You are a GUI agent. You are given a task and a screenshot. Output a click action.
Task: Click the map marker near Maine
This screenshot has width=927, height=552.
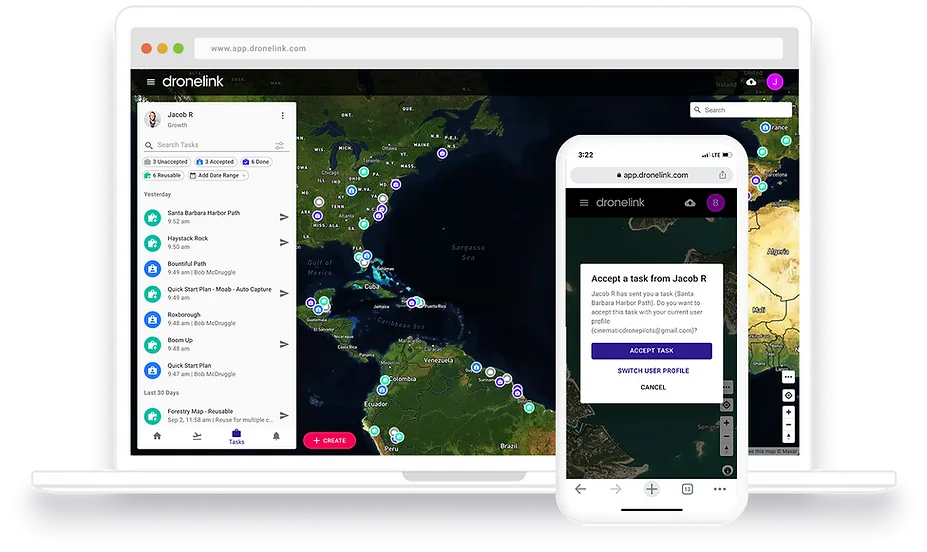click(442, 153)
